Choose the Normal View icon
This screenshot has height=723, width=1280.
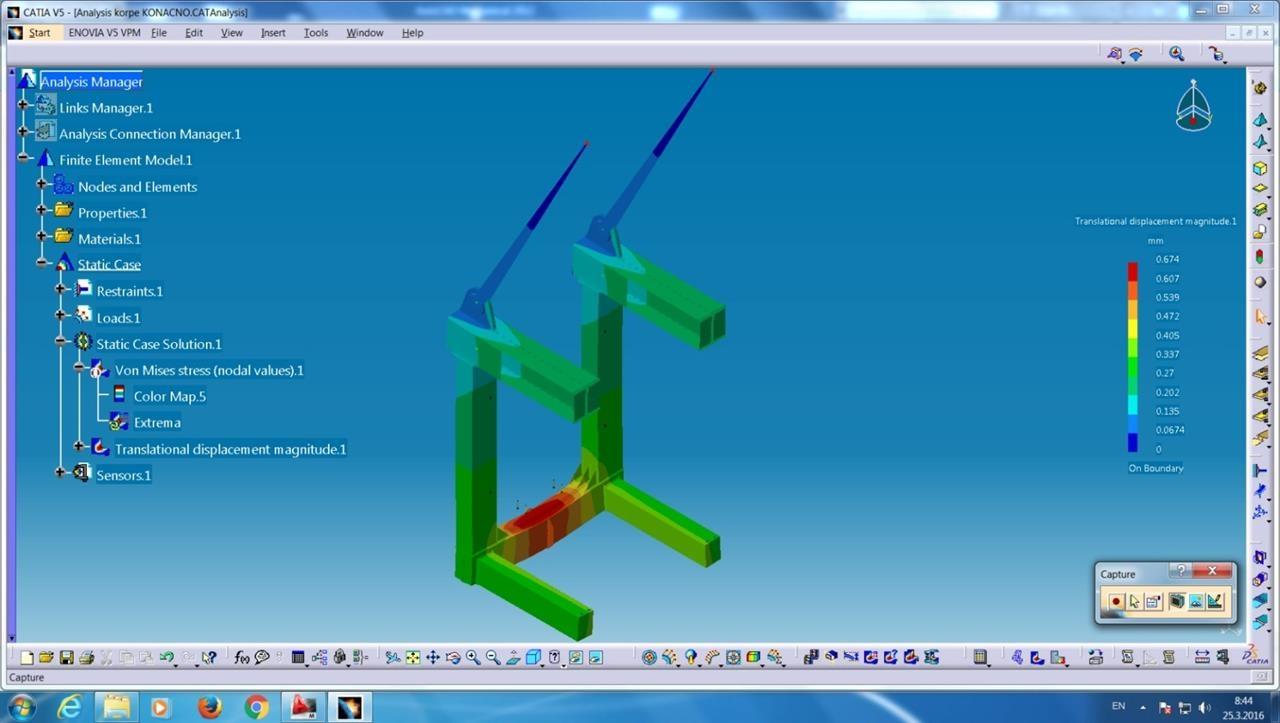click(x=513, y=657)
